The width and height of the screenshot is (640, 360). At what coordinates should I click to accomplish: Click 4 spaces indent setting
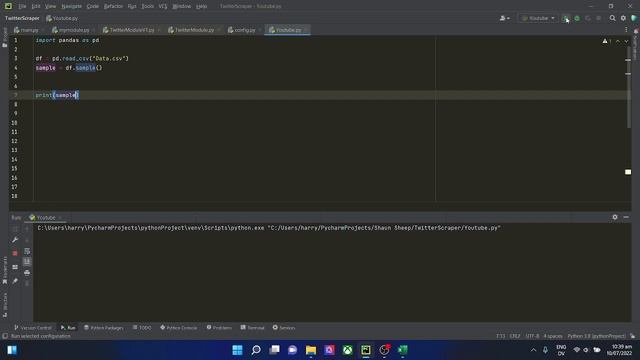553,336
